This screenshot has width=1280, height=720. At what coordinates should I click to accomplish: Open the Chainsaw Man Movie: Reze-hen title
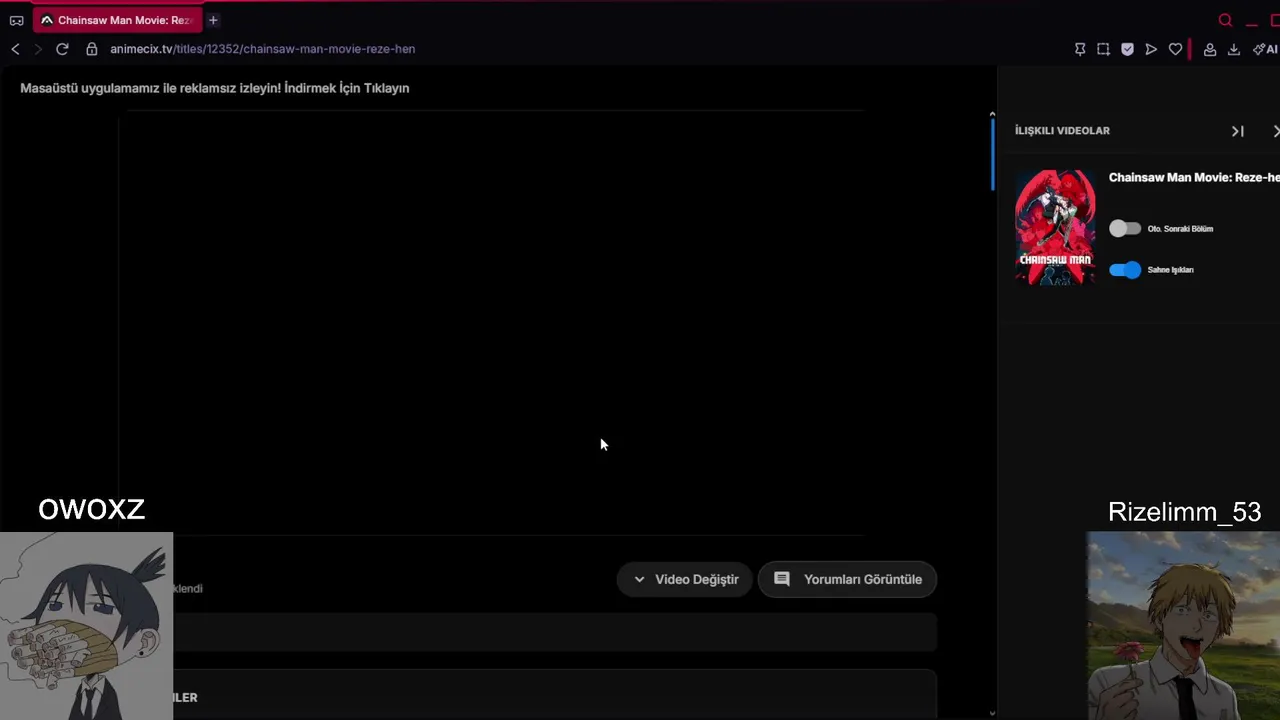1194,177
